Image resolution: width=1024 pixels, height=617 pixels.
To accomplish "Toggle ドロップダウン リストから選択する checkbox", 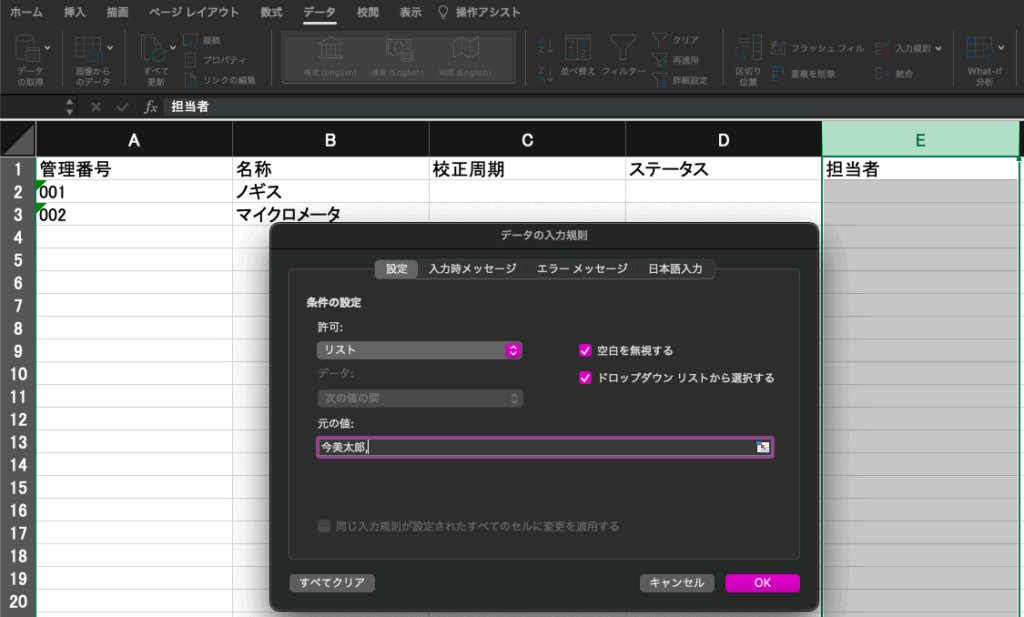I will point(585,378).
